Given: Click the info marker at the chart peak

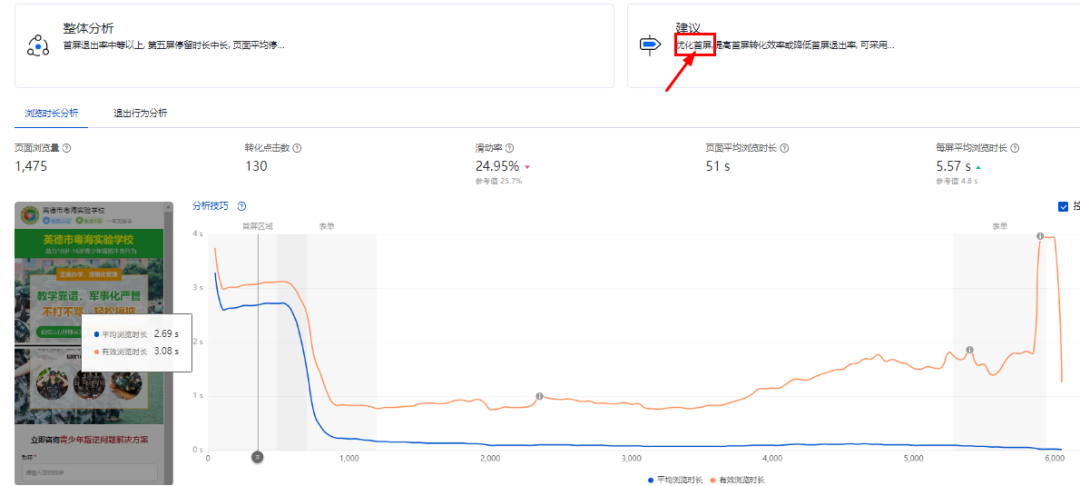Looking at the screenshot, I should click(x=1040, y=236).
